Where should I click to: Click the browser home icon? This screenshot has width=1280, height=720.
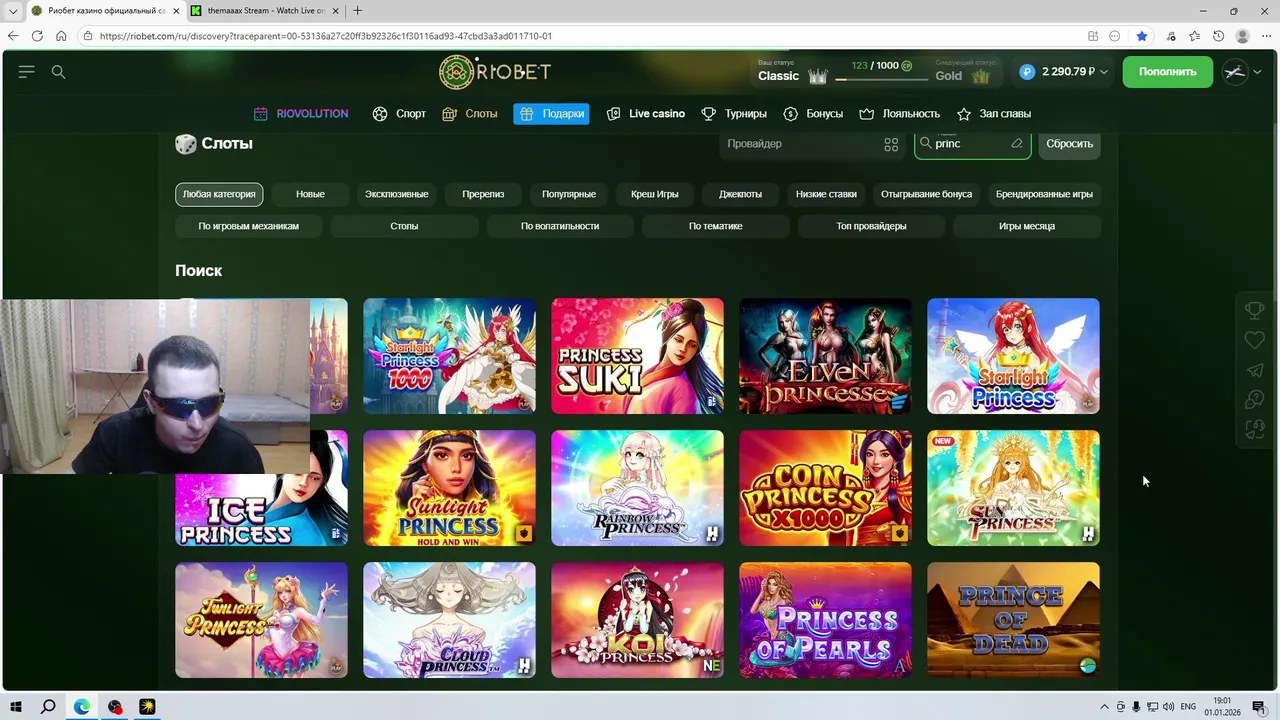61,36
